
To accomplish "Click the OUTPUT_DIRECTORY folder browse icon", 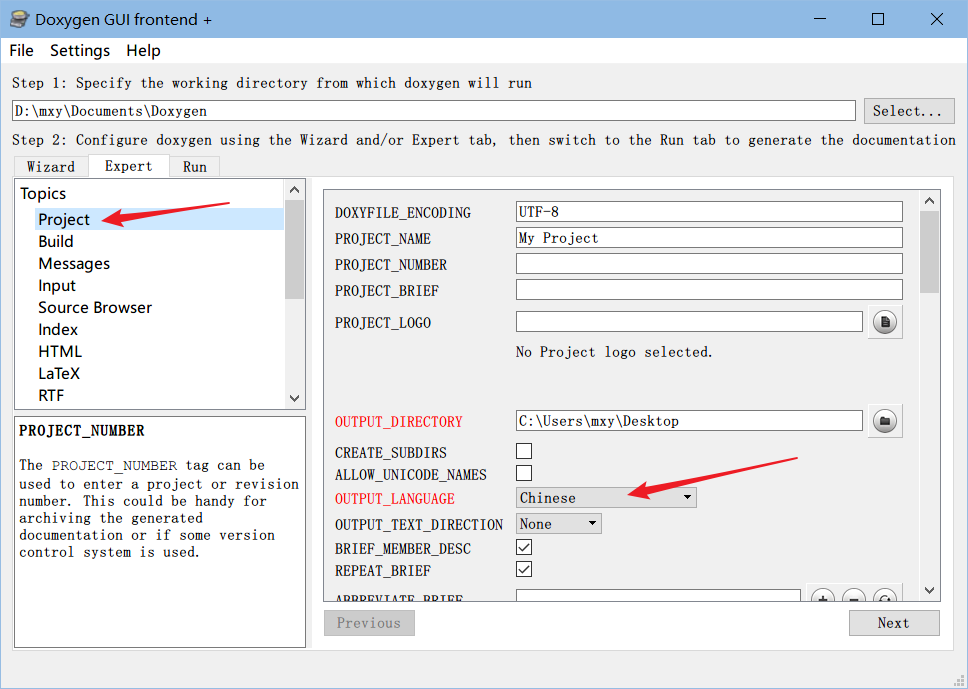I will tap(884, 421).
